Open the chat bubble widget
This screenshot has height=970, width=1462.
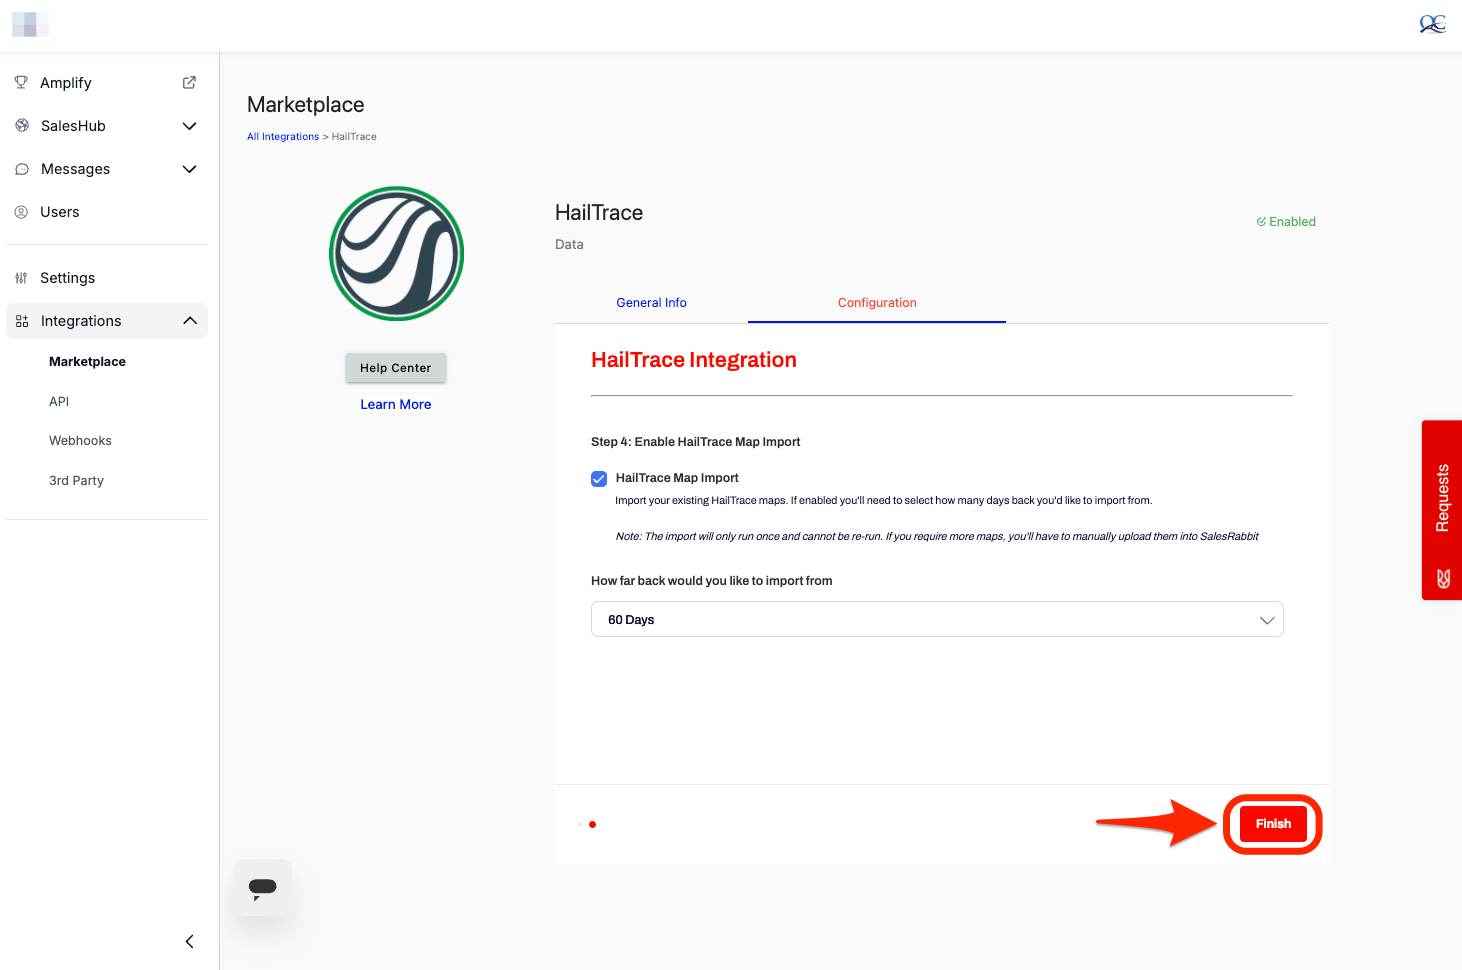click(x=262, y=887)
